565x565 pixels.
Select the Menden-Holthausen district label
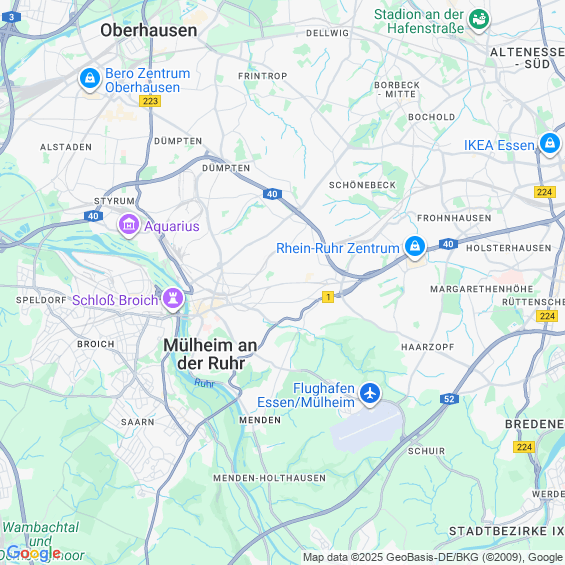(x=270, y=478)
